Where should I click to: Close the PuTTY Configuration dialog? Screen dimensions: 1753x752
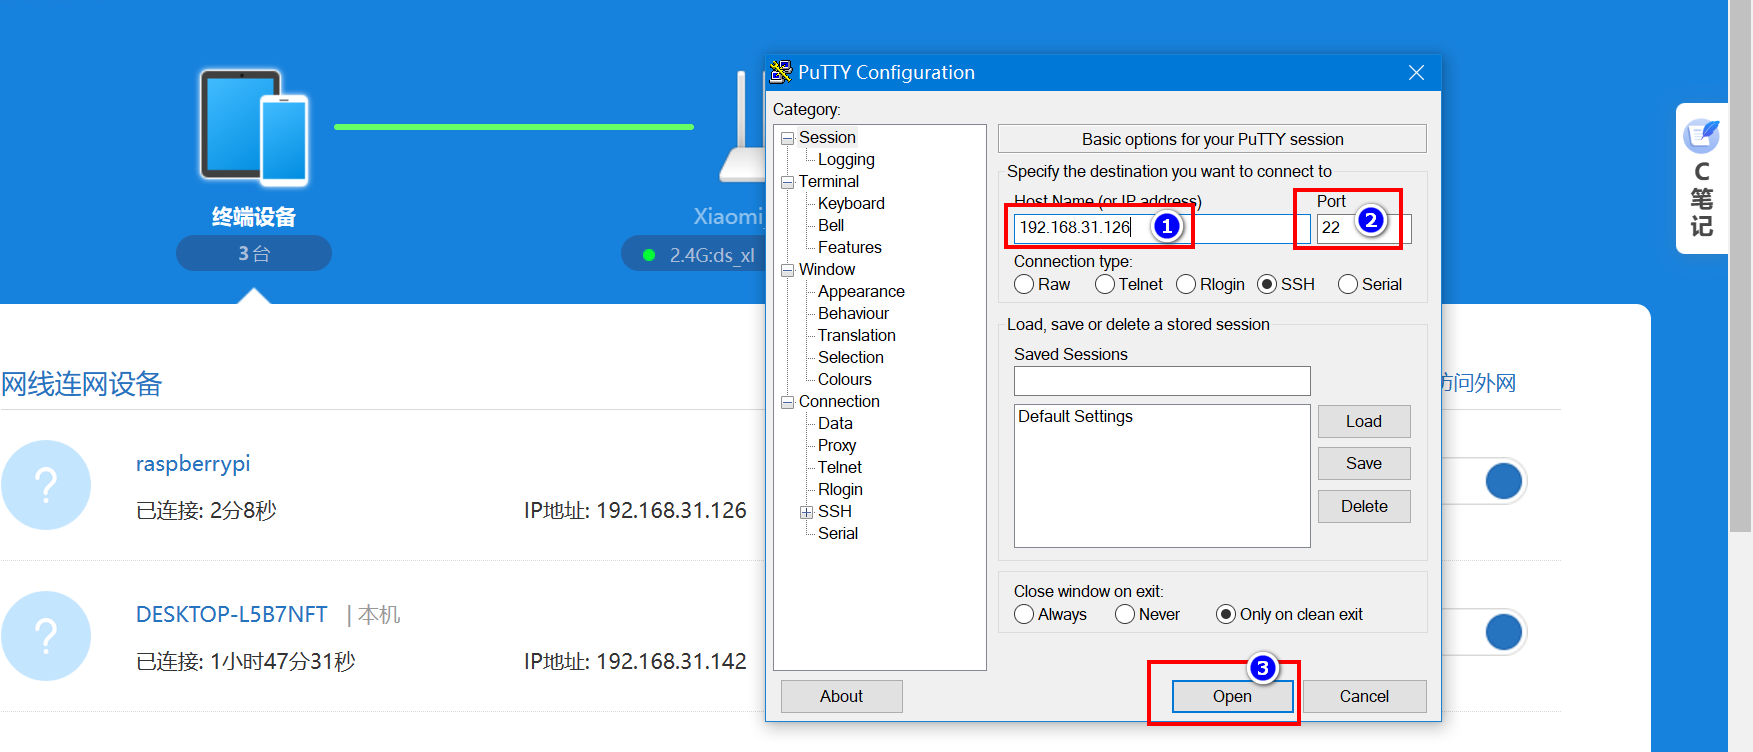click(x=1416, y=72)
